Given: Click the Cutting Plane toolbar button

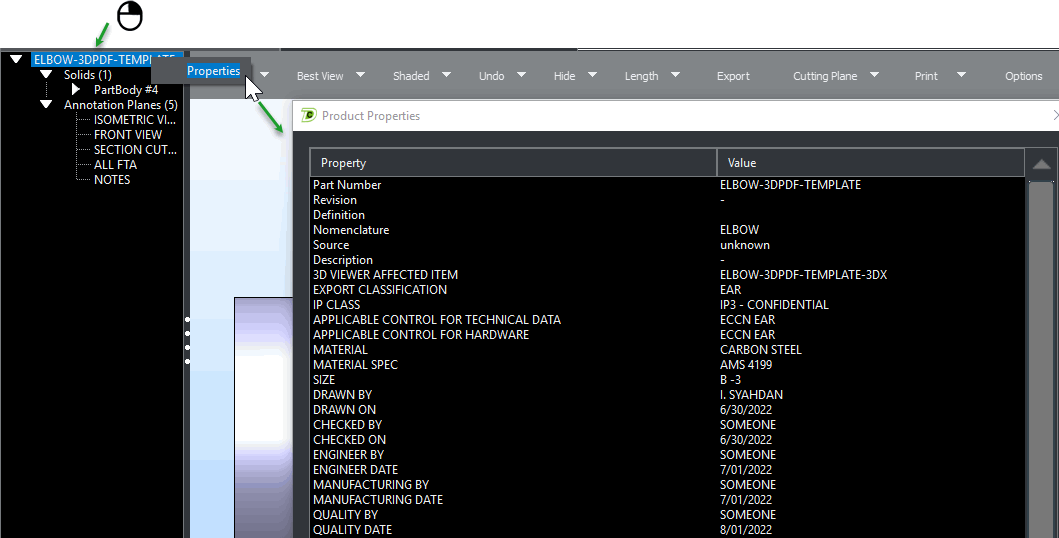Looking at the screenshot, I should coord(825,76).
